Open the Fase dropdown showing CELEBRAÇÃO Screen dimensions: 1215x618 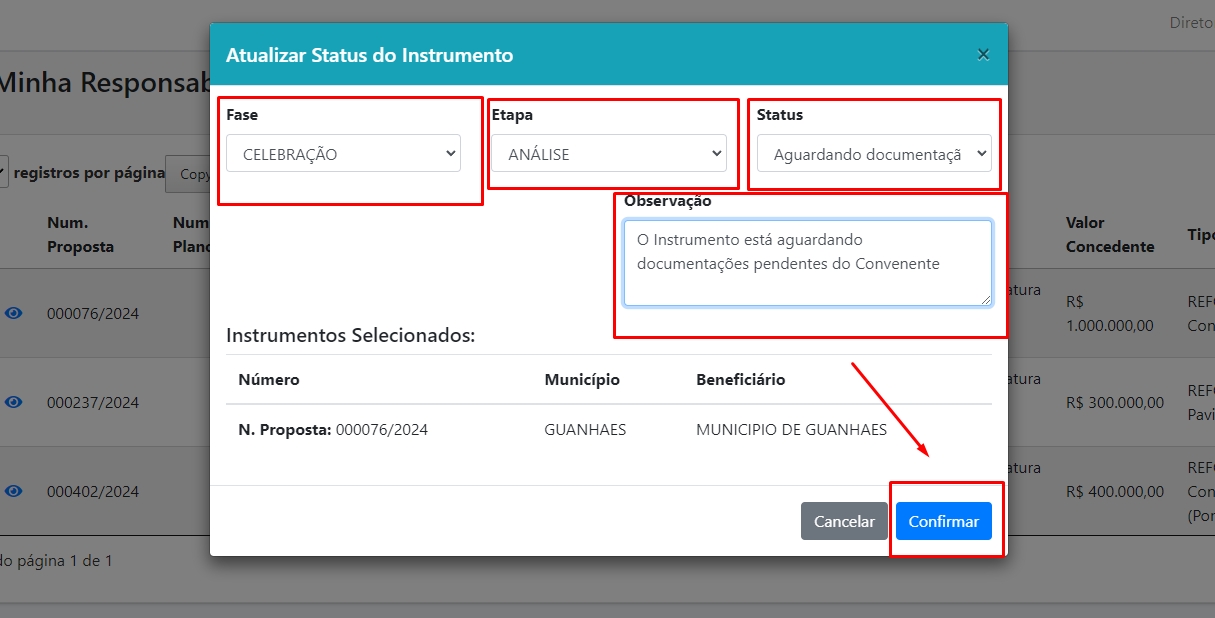pyautogui.click(x=343, y=154)
